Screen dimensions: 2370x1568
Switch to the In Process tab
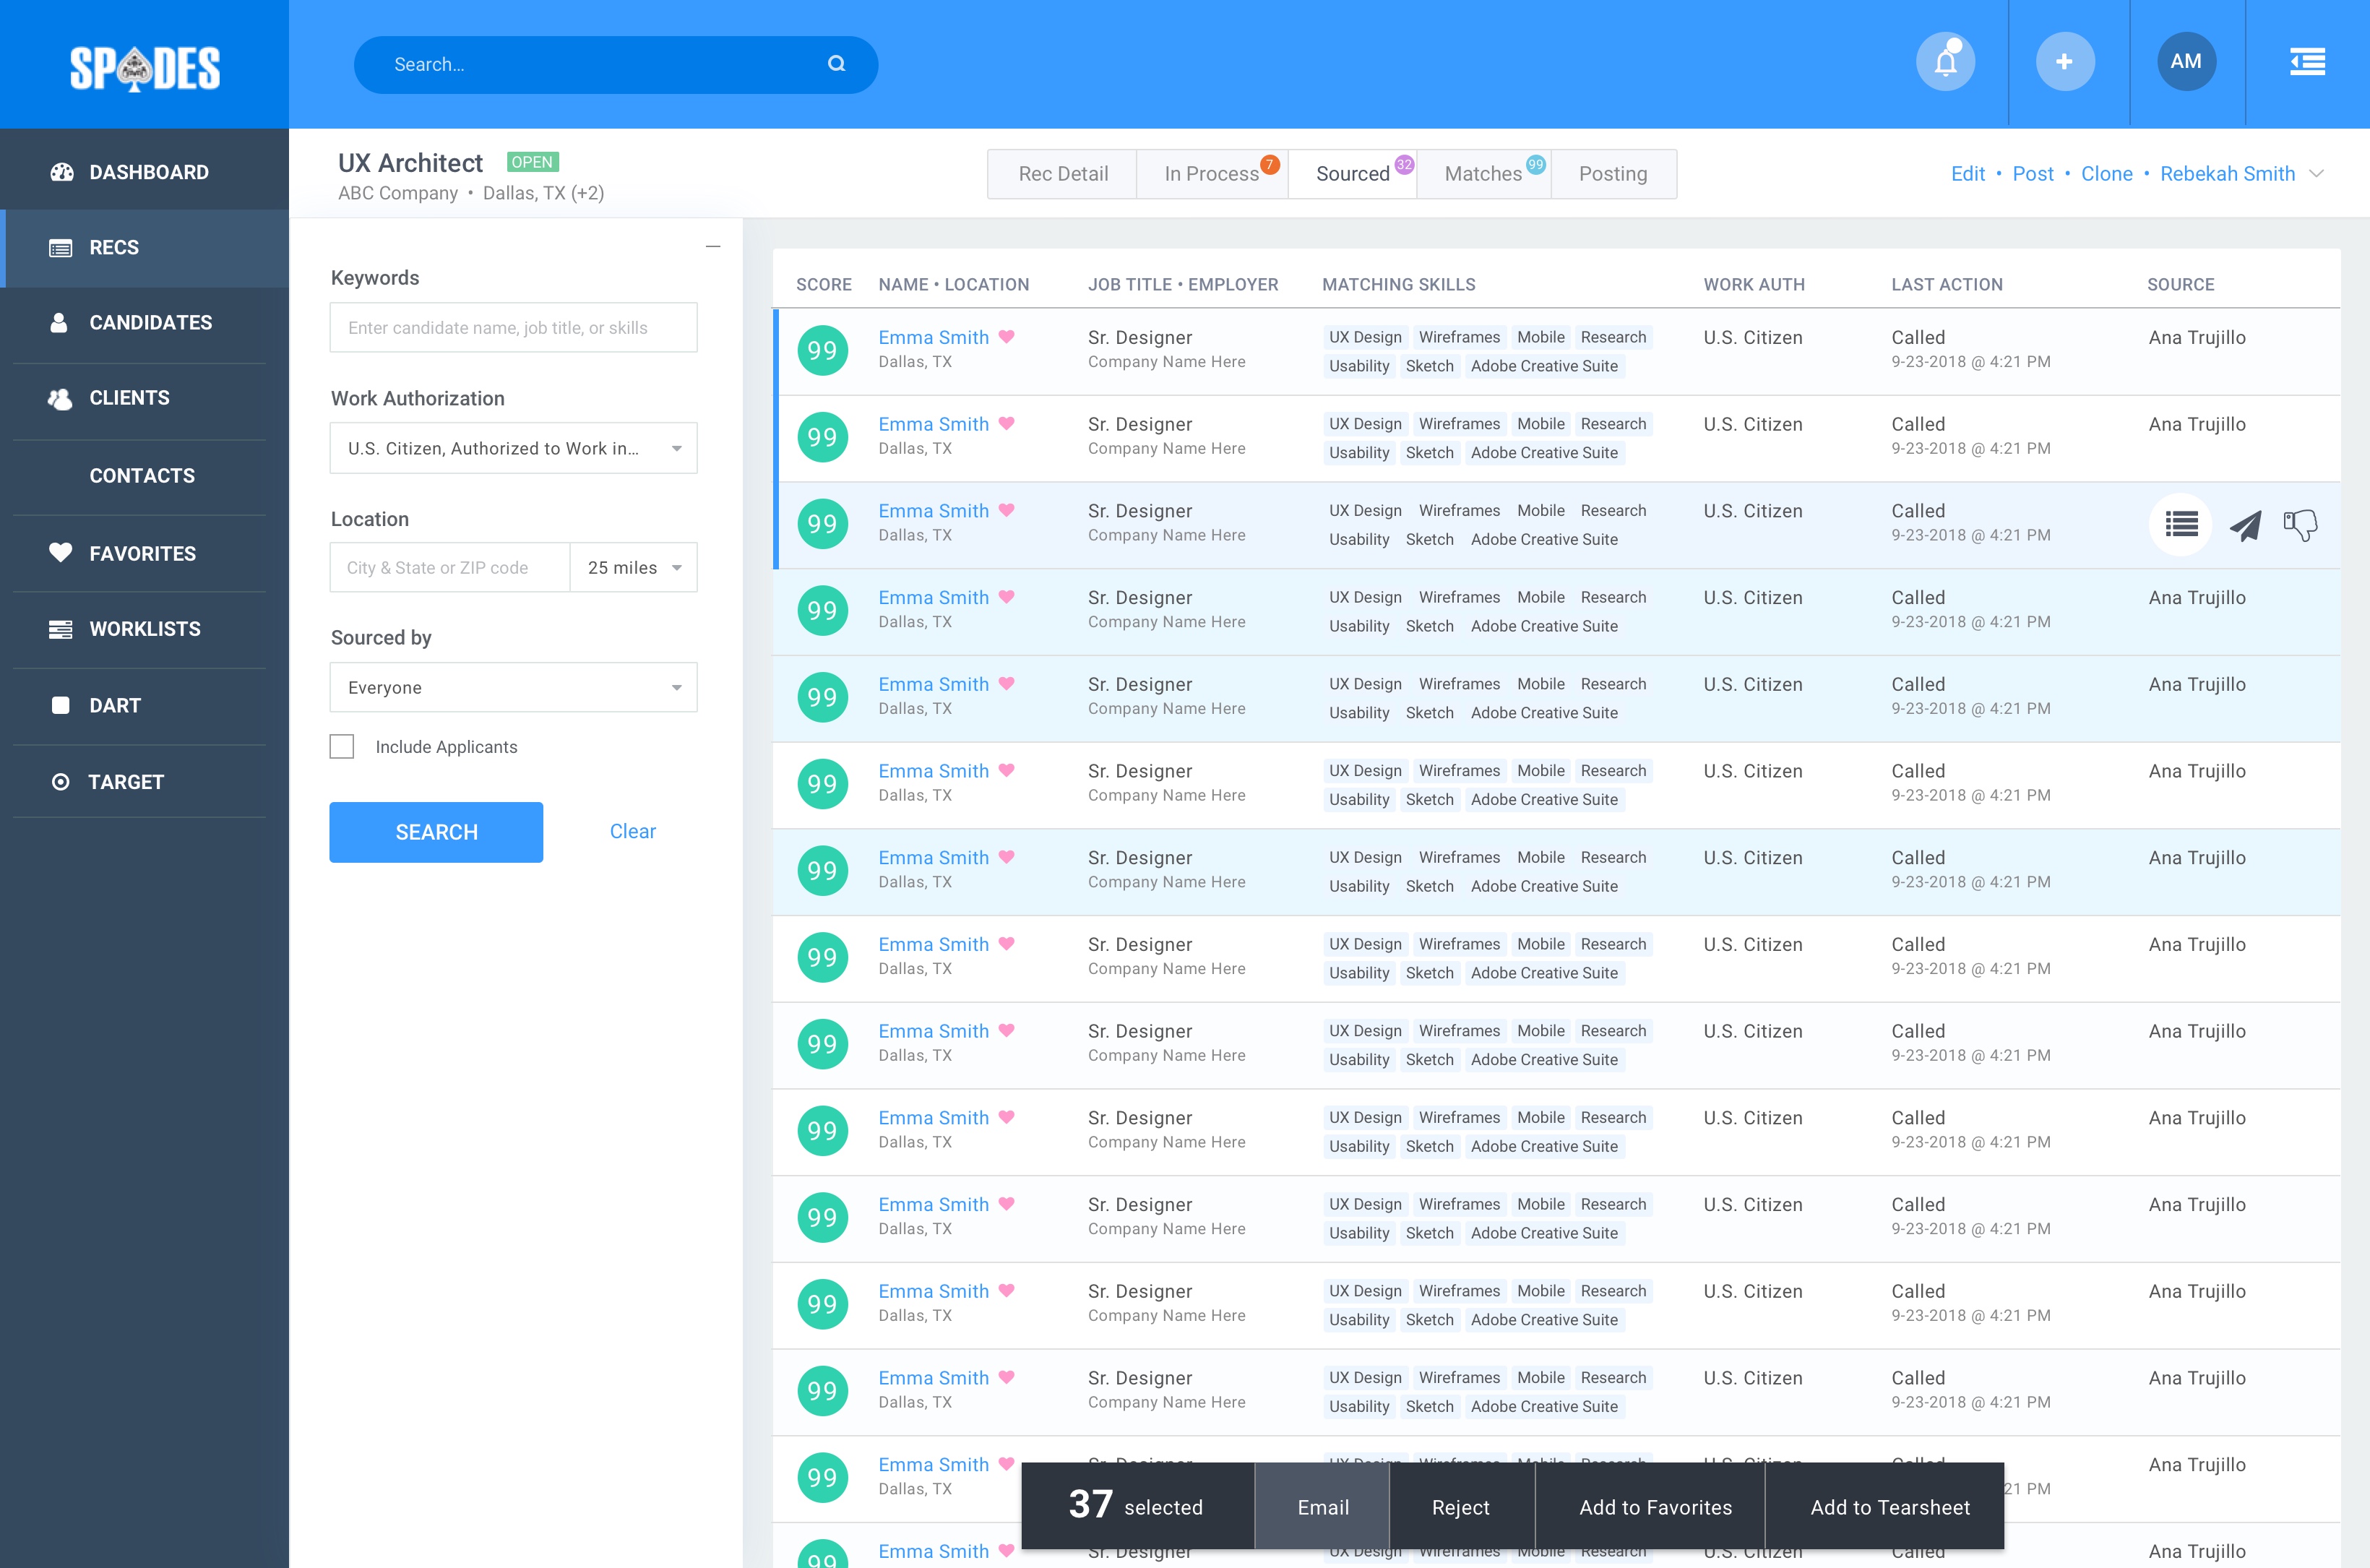click(x=1211, y=174)
